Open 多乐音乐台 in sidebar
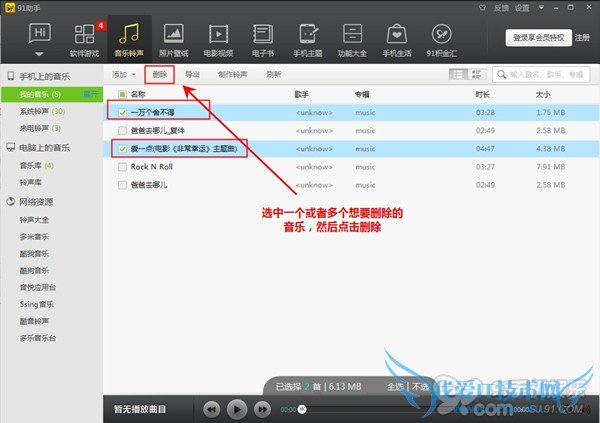 [38, 338]
